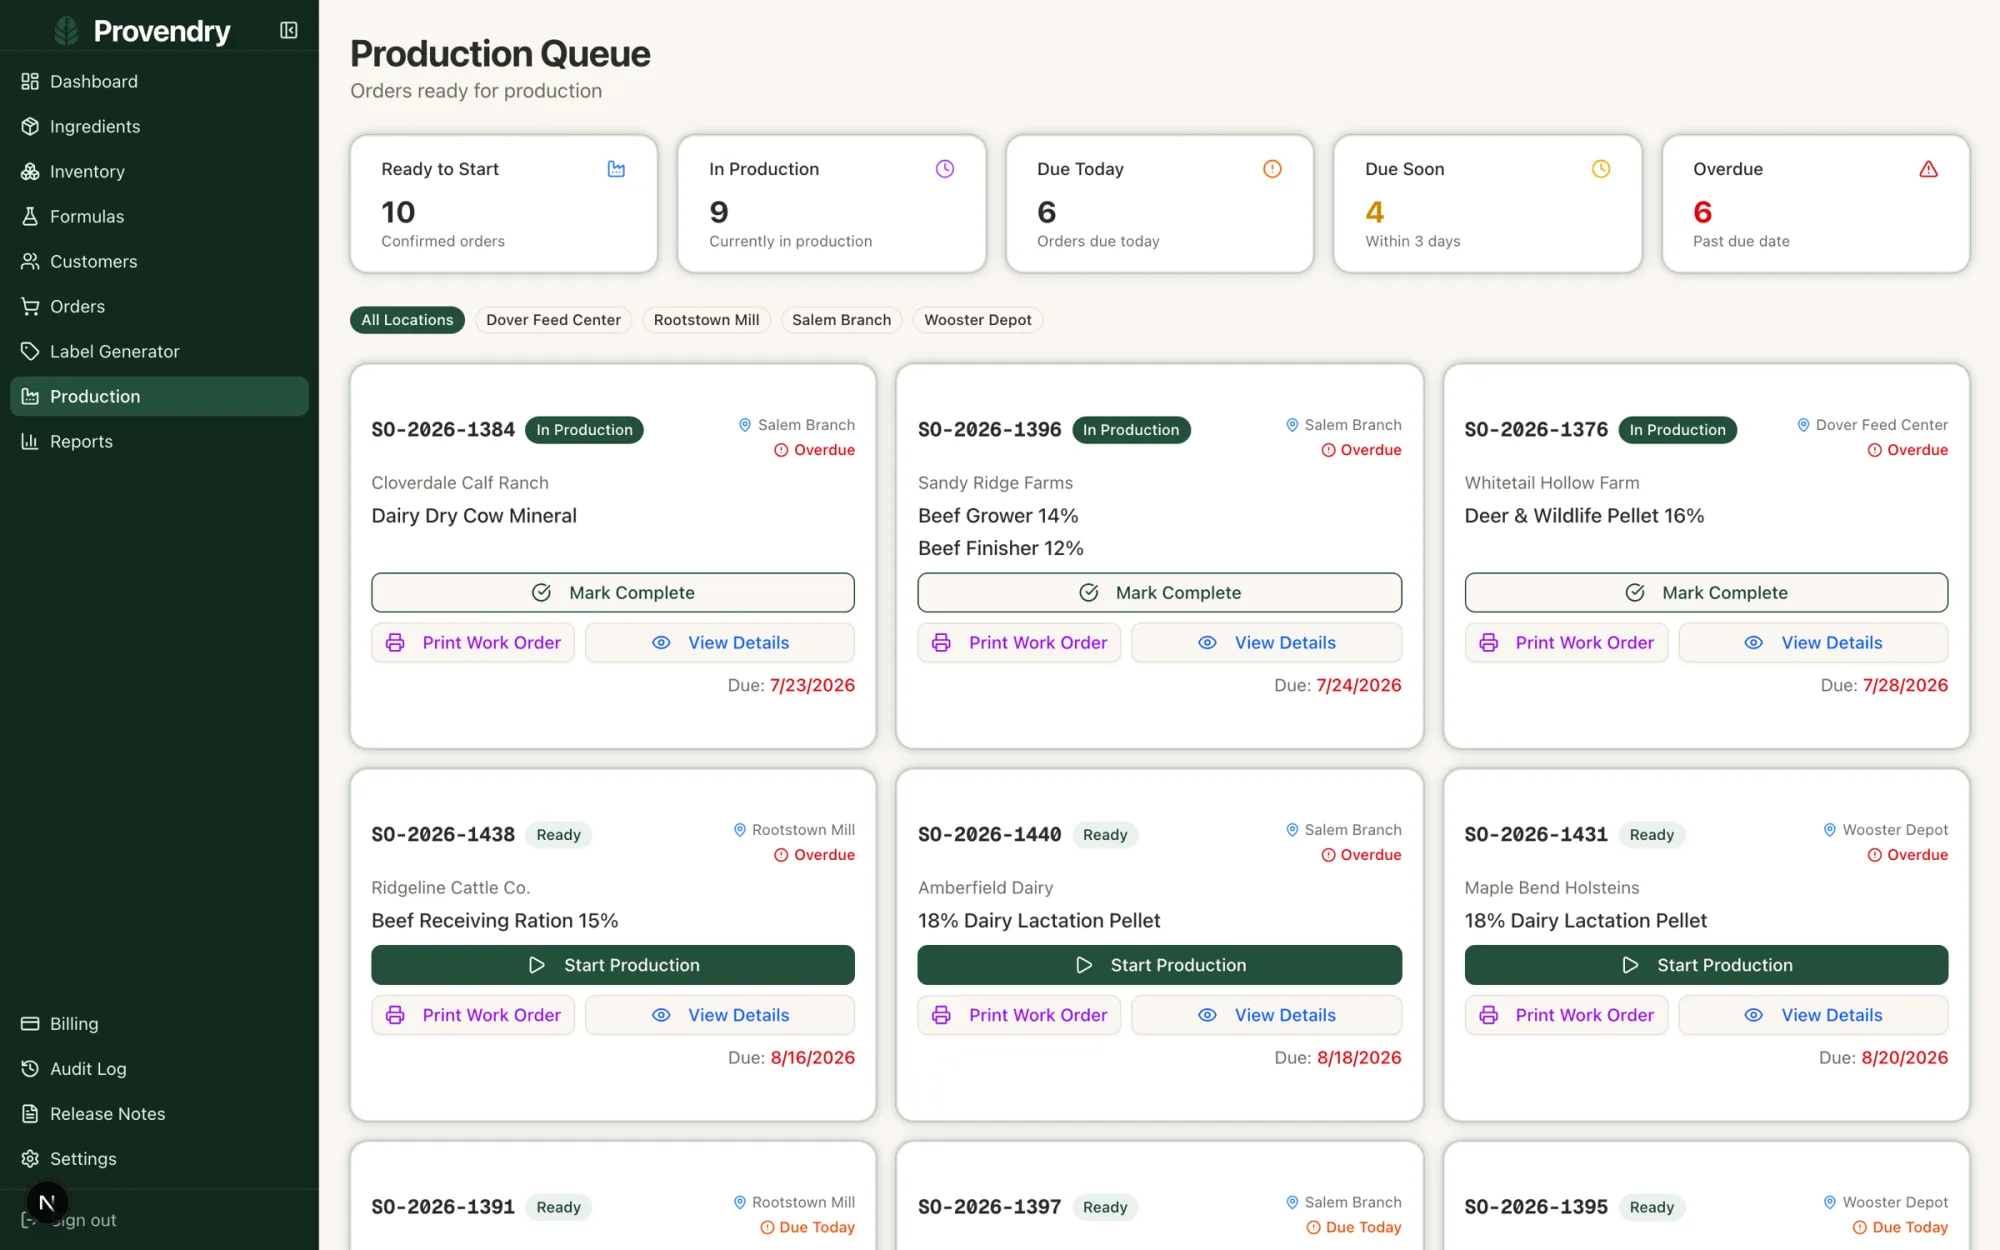This screenshot has height=1250, width=2000.
Task: Click Dover Feed Center location on SO-2026-1376
Action: coord(1872,425)
